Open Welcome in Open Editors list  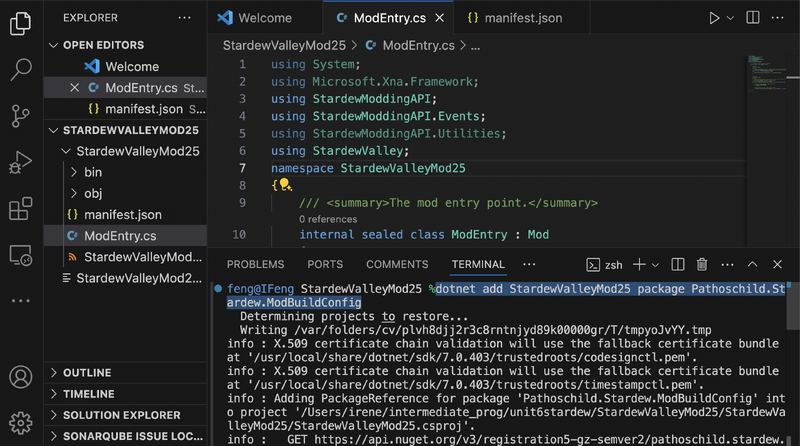coord(125,66)
